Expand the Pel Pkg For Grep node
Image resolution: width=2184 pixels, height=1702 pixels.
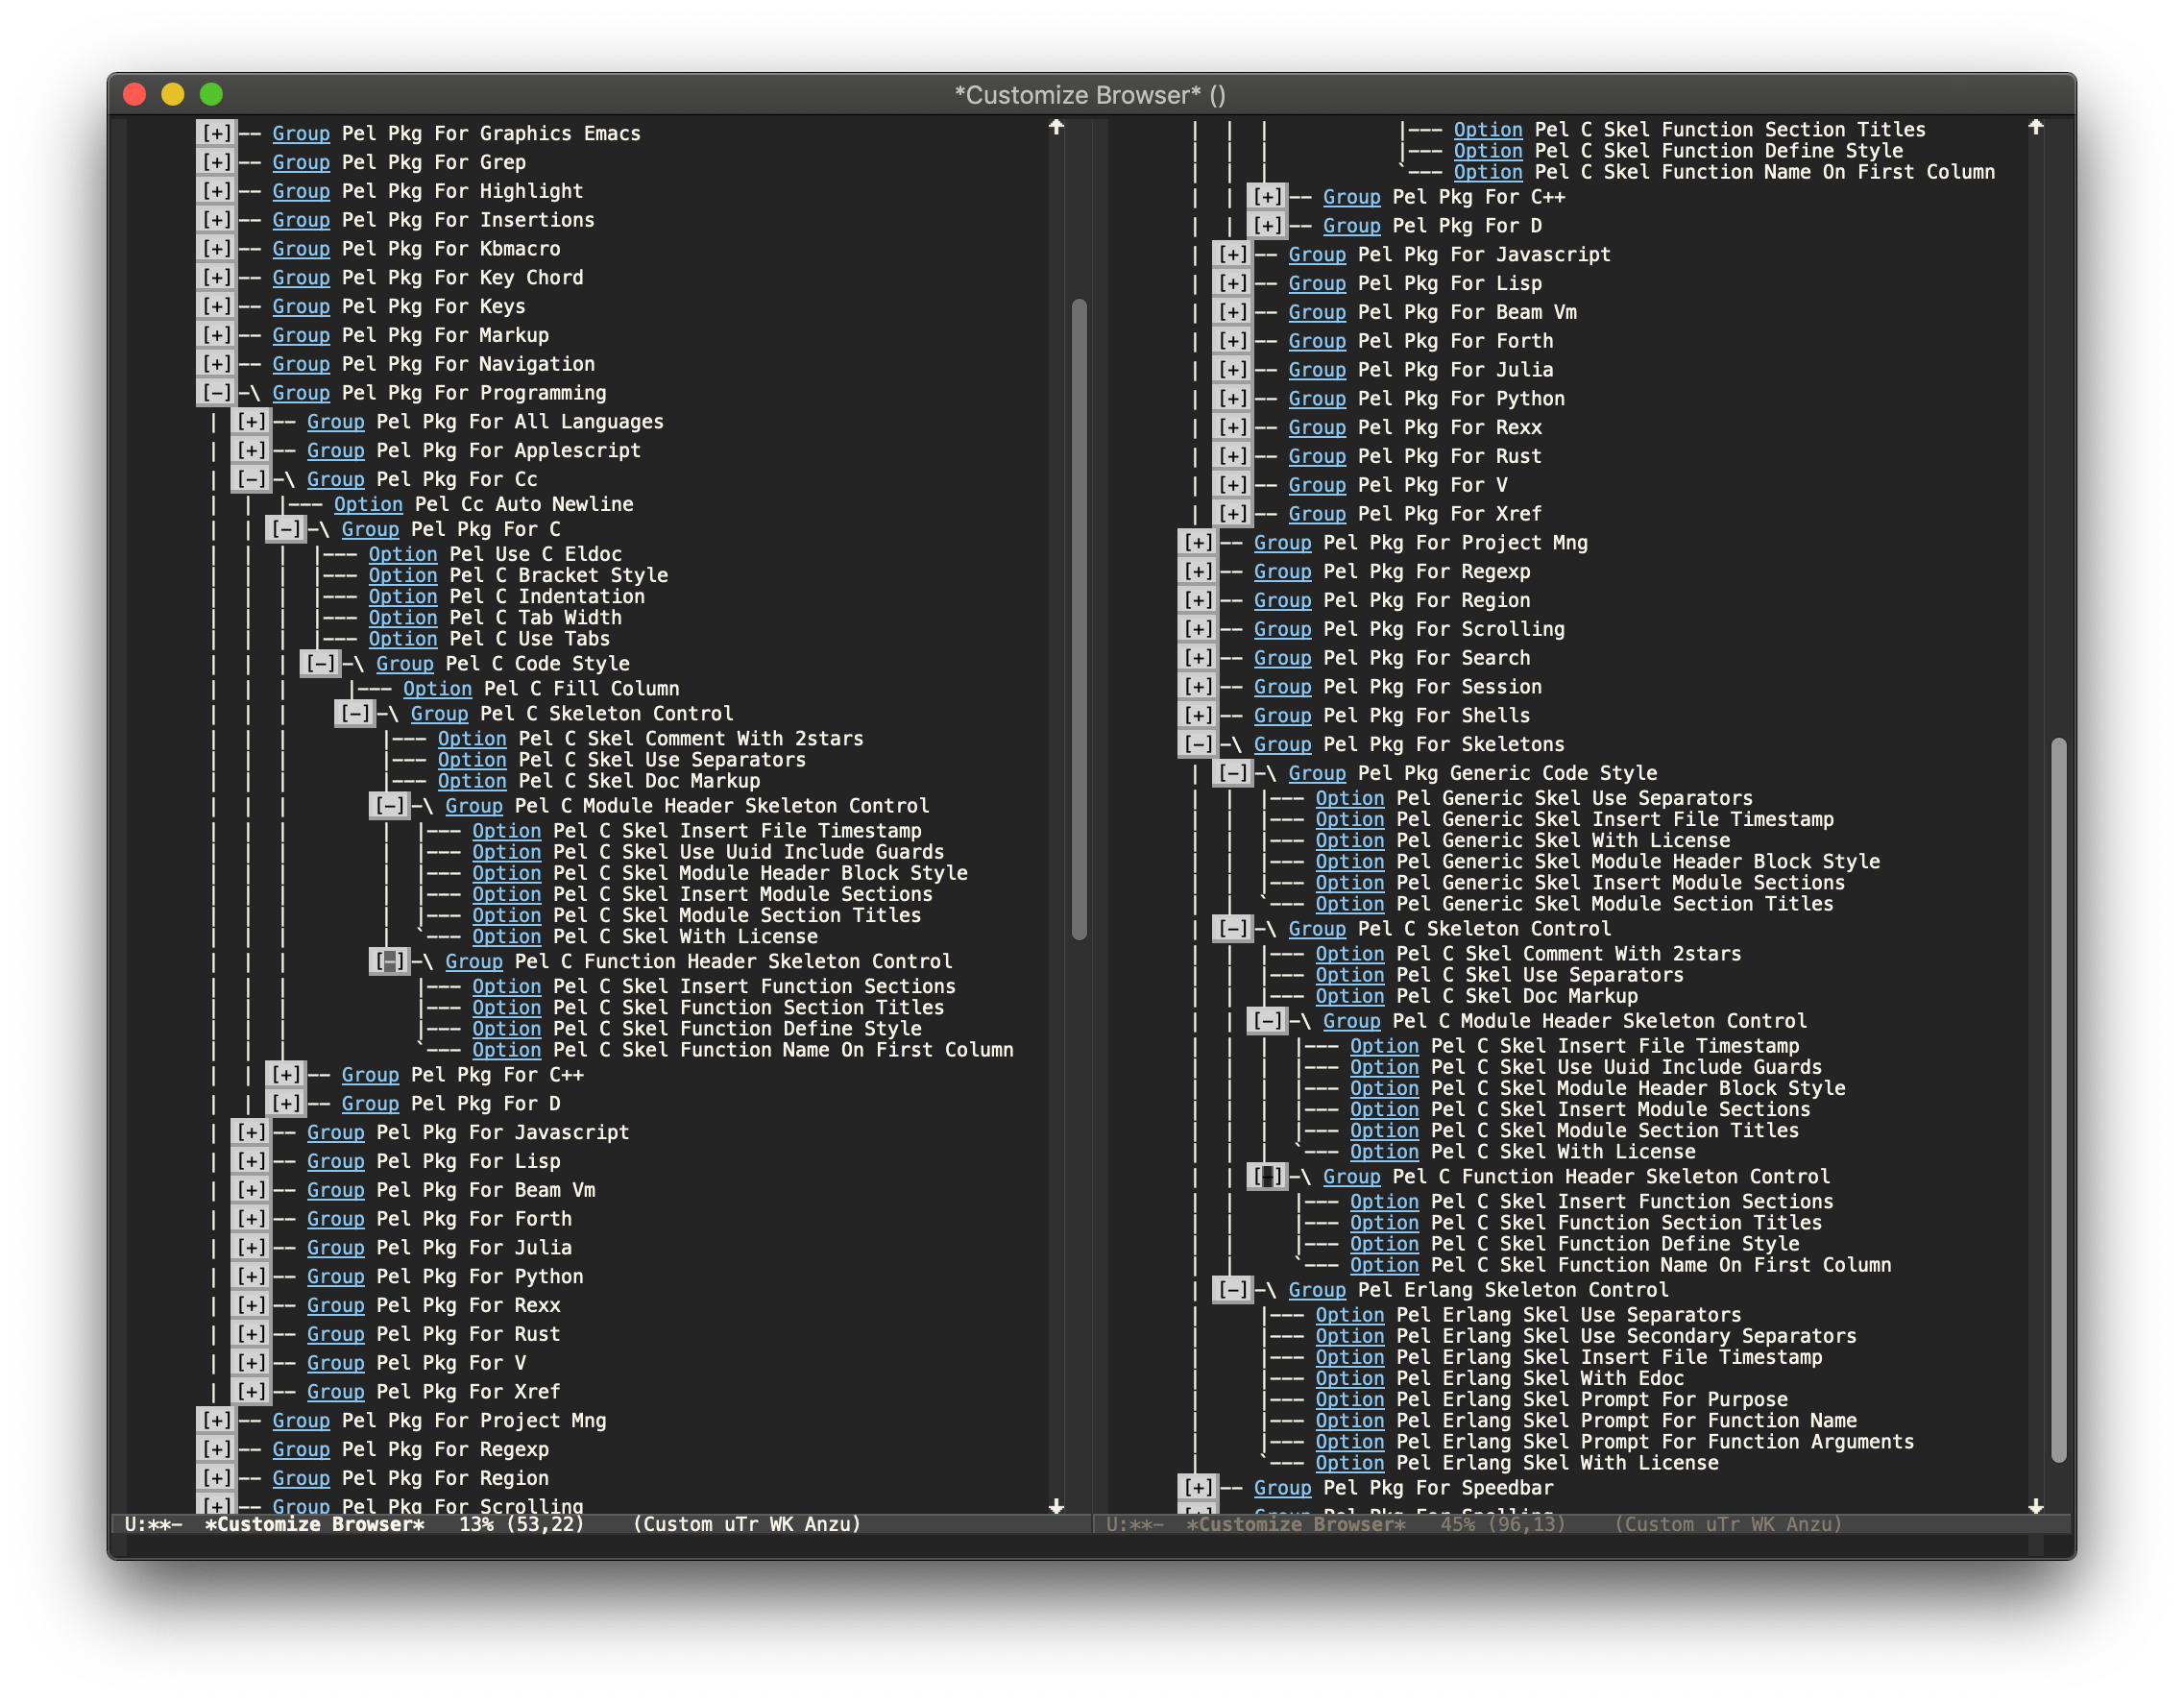tap(216, 162)
